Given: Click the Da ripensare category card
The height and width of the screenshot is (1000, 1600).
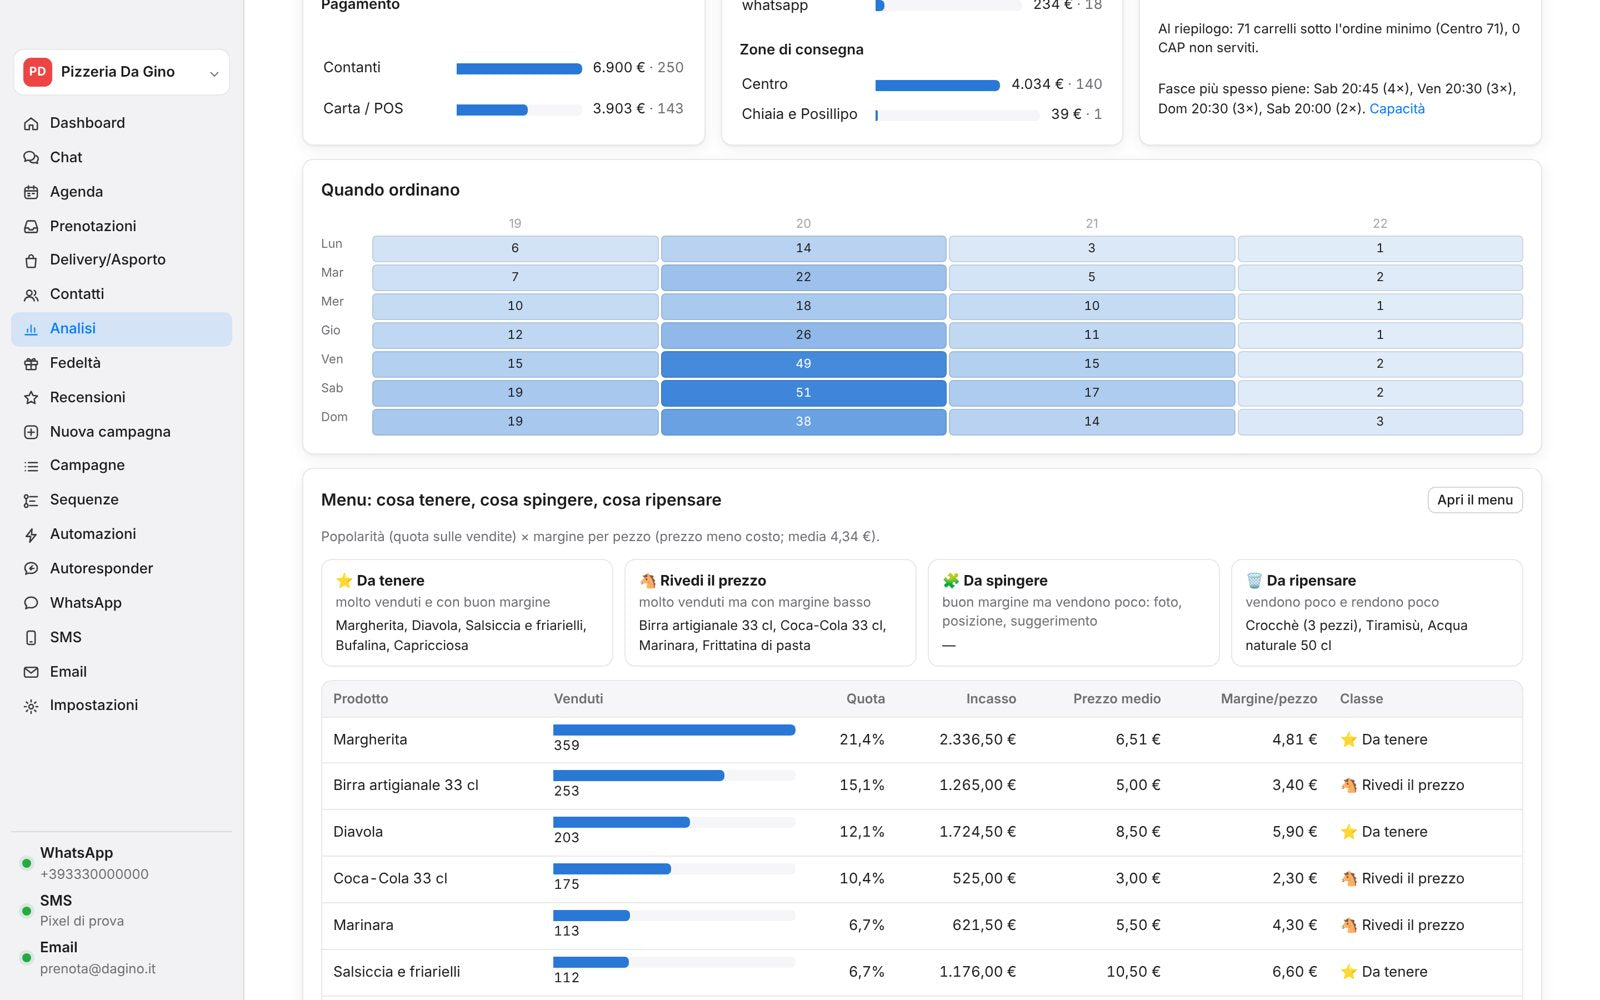Looking at the screenshot, I should pos(1376,613).
